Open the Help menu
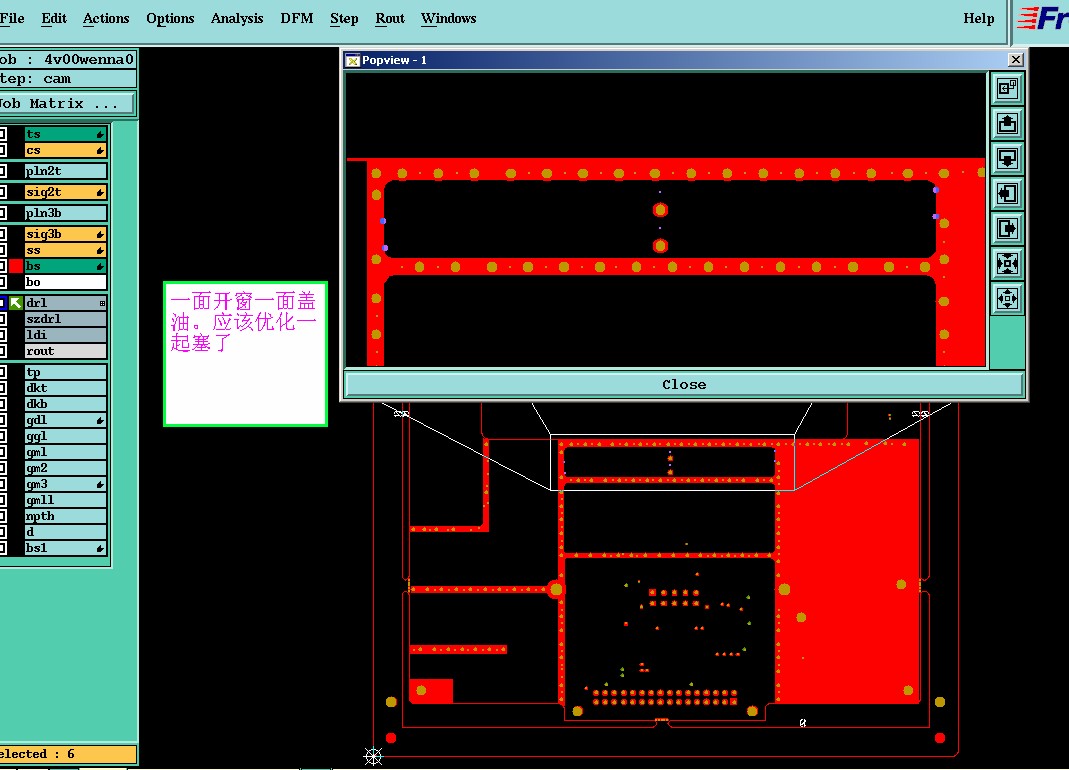 coord(978,18)
